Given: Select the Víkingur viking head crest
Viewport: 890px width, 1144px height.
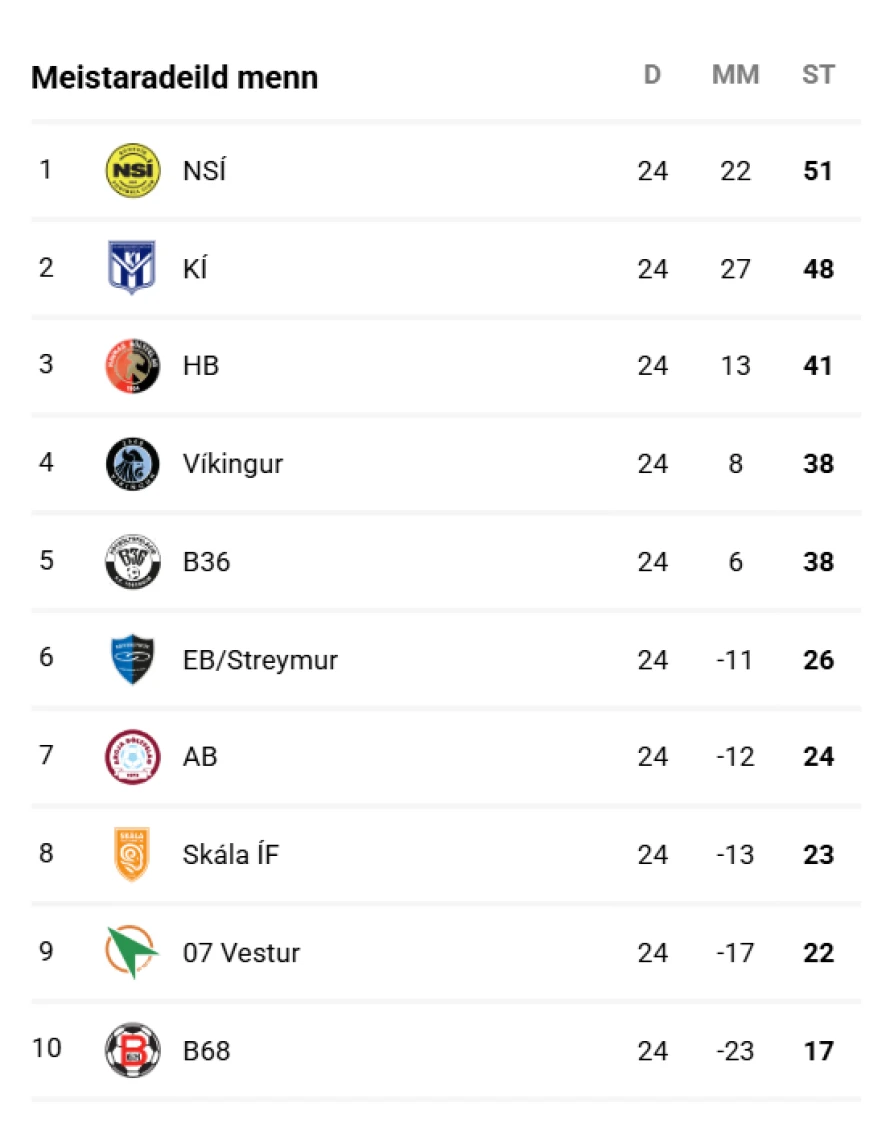Looking at the screenshot, I should [133, 463].
